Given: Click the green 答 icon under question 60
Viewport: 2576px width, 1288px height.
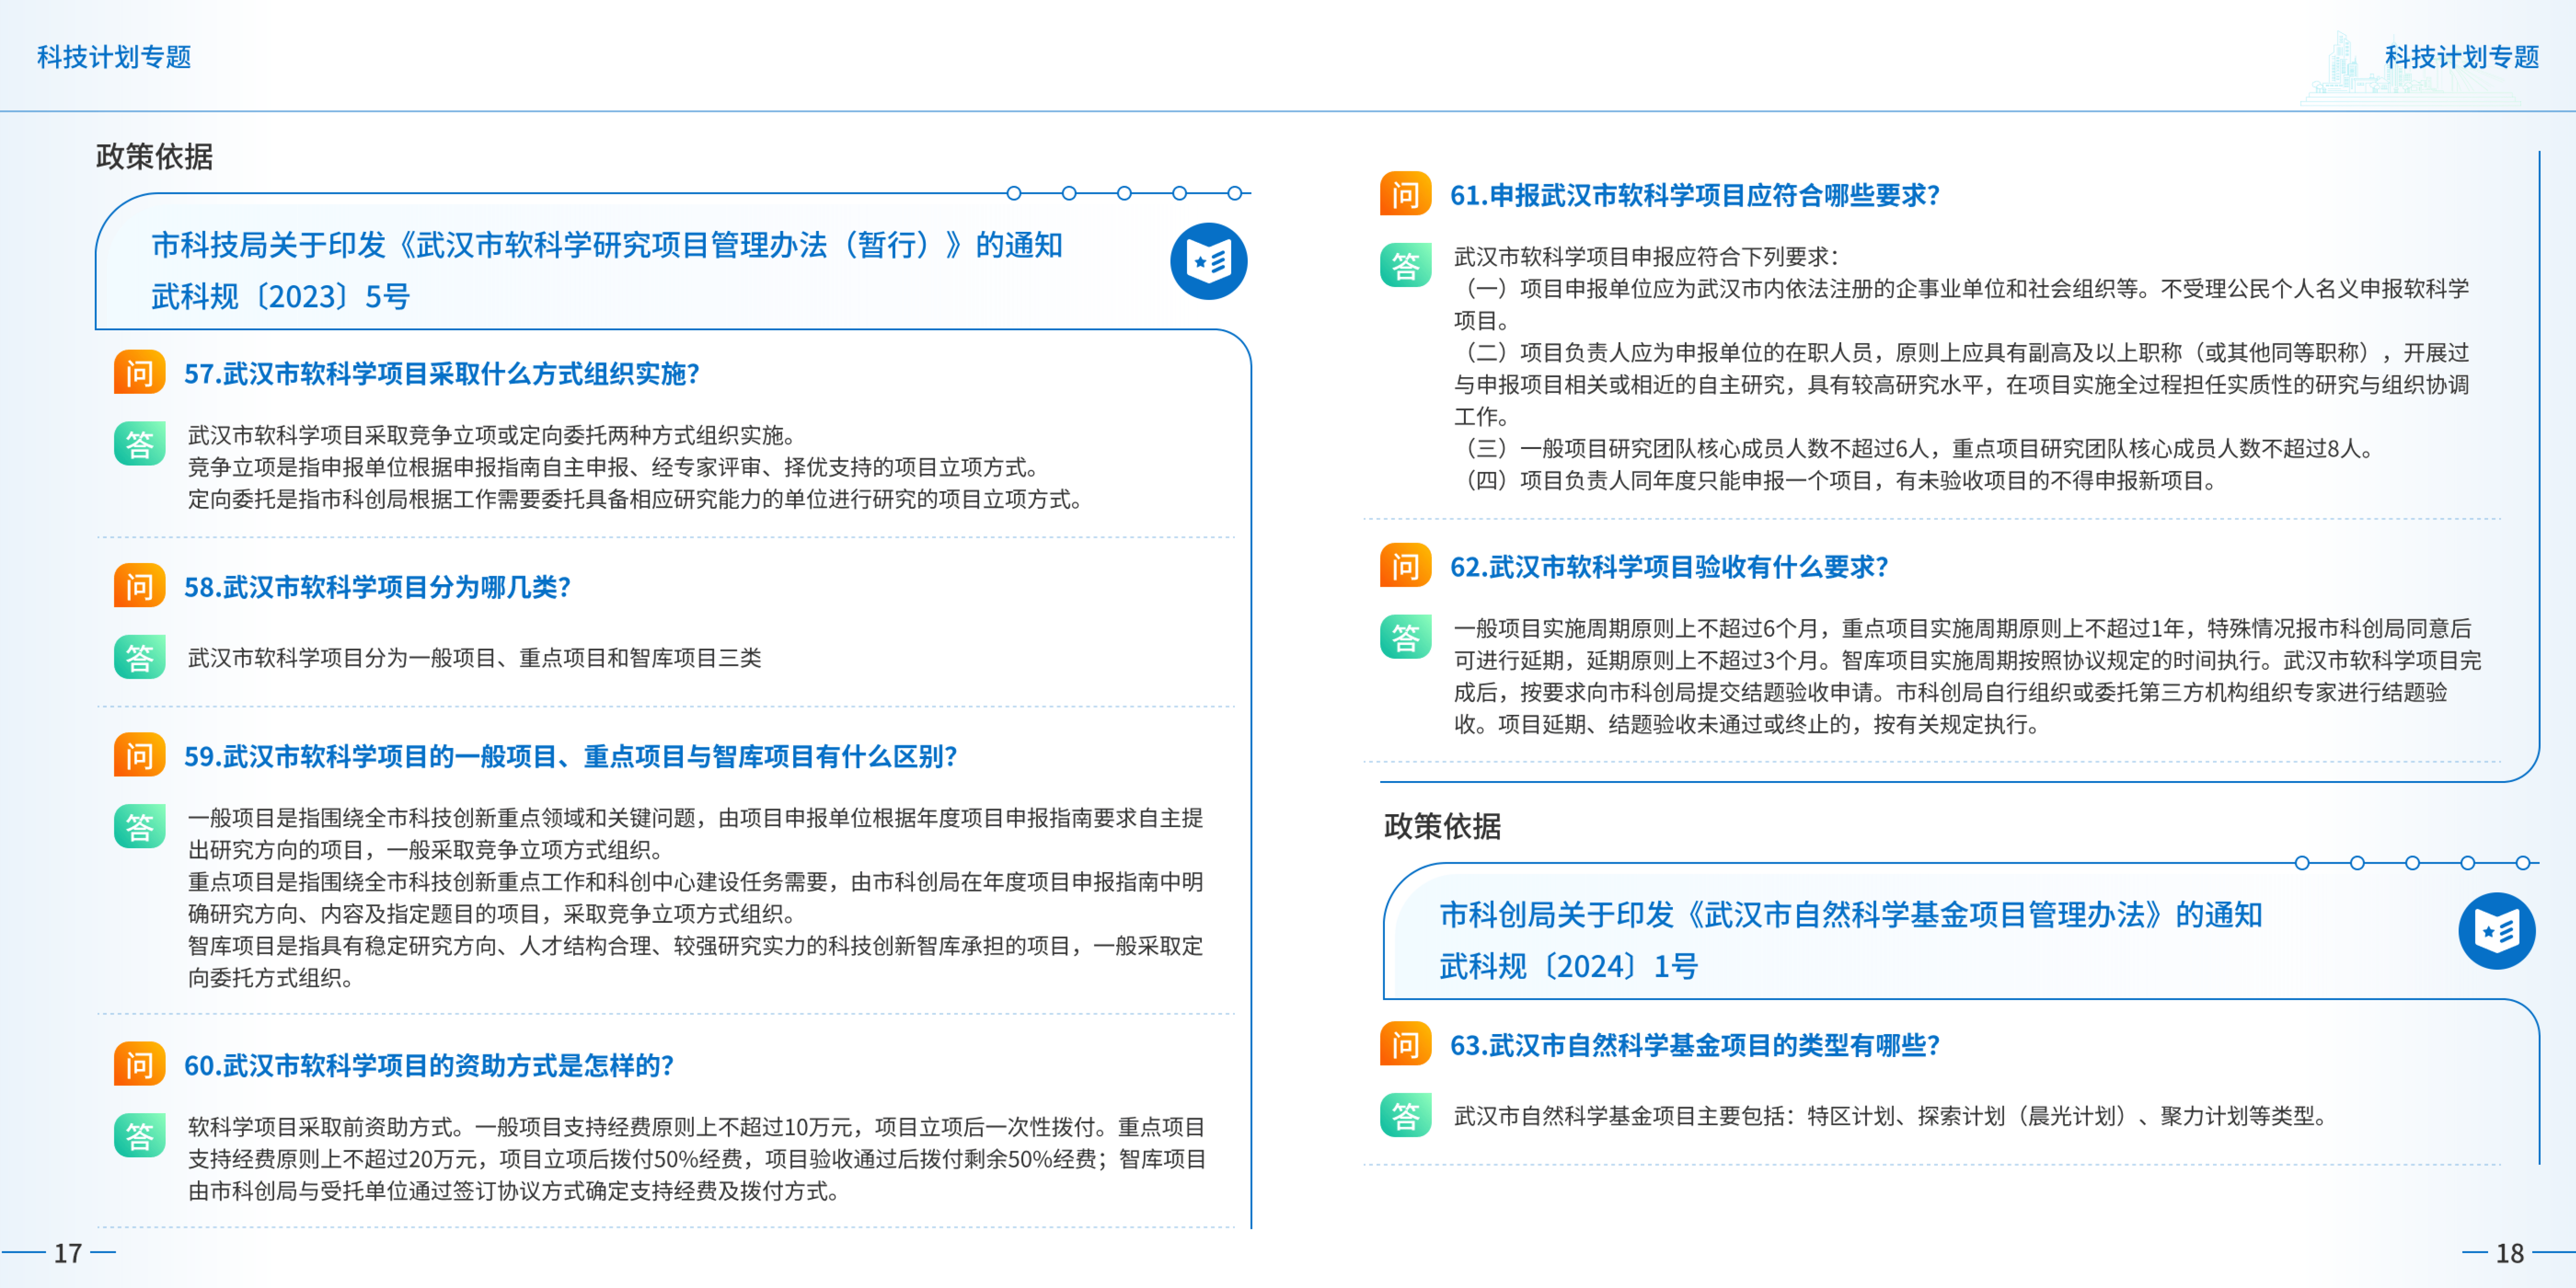Looking at the screenshot, I should [139, 1135].
